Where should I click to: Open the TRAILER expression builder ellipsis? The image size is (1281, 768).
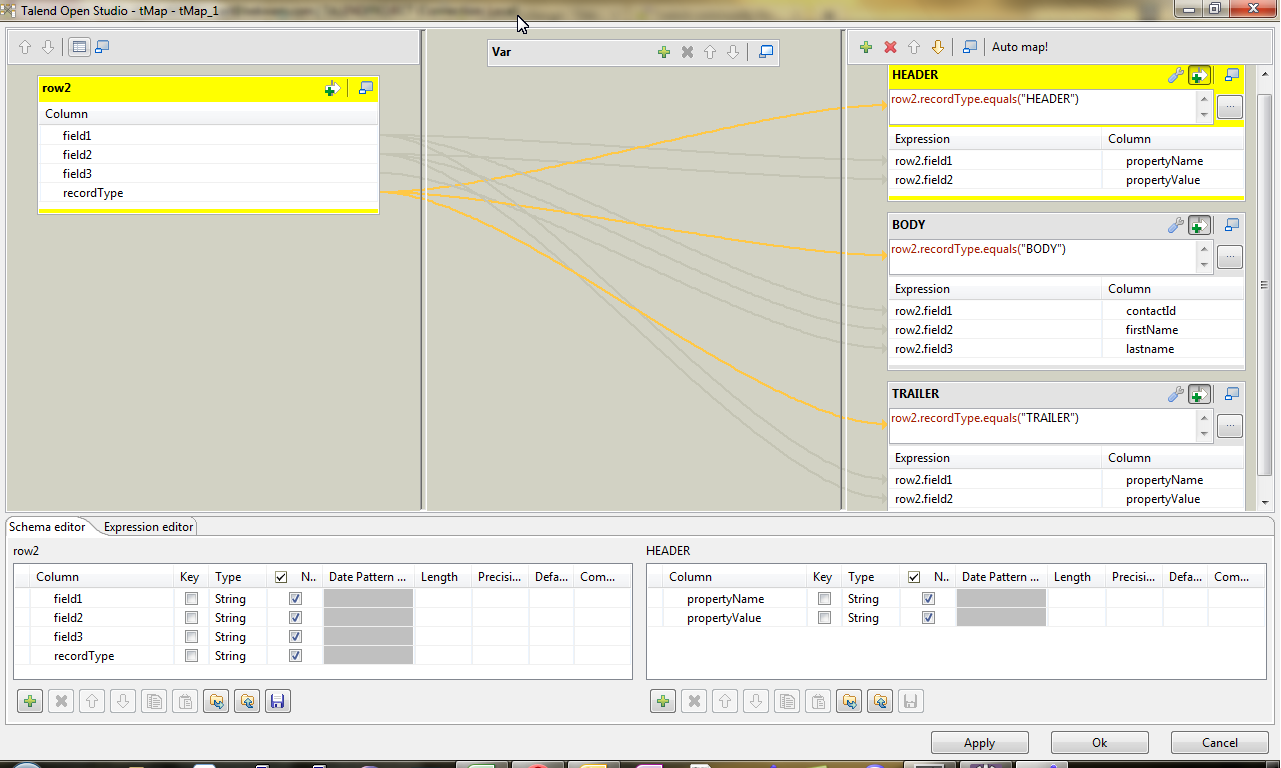tap(1229, 426)
